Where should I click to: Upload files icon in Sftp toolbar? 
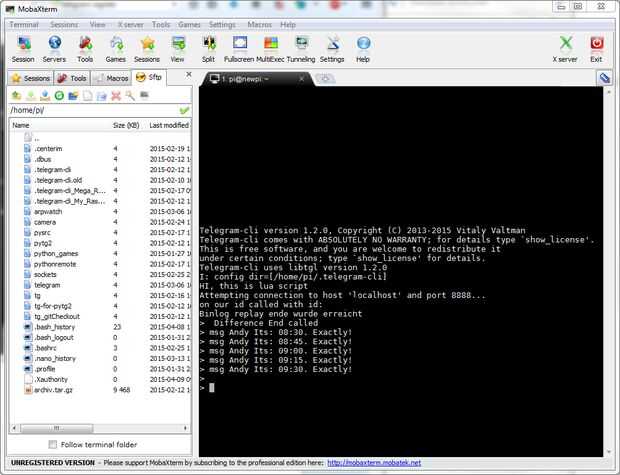45,95
